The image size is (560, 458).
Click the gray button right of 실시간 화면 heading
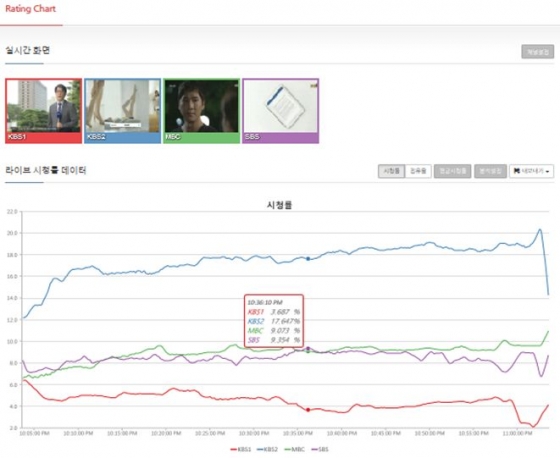tap(538, 52)
